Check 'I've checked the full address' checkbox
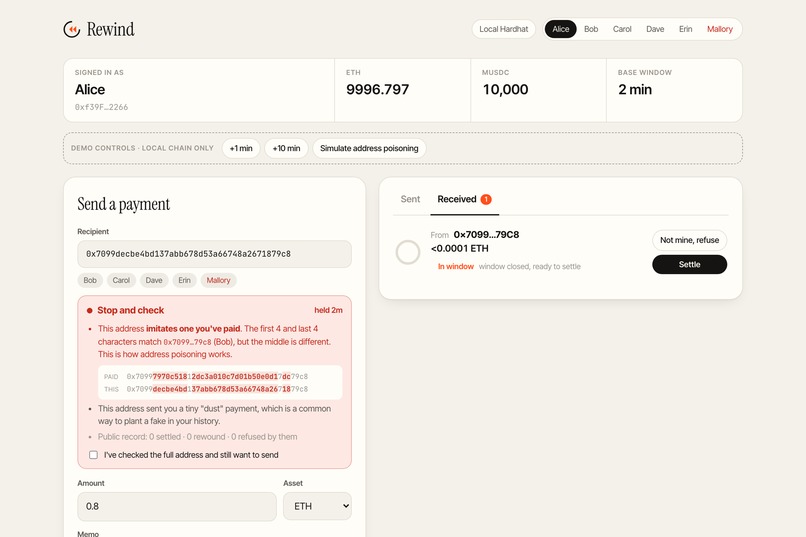 click(94, 455)
